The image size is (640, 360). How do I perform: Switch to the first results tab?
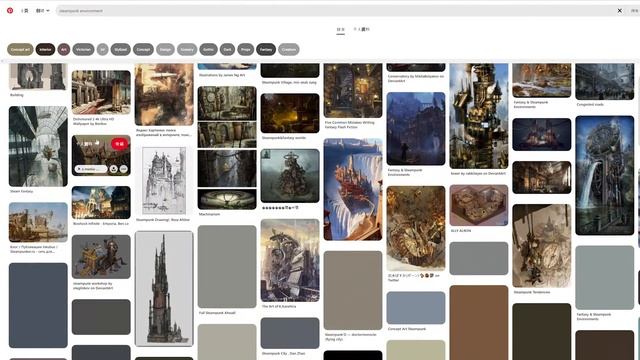(340, 29)
